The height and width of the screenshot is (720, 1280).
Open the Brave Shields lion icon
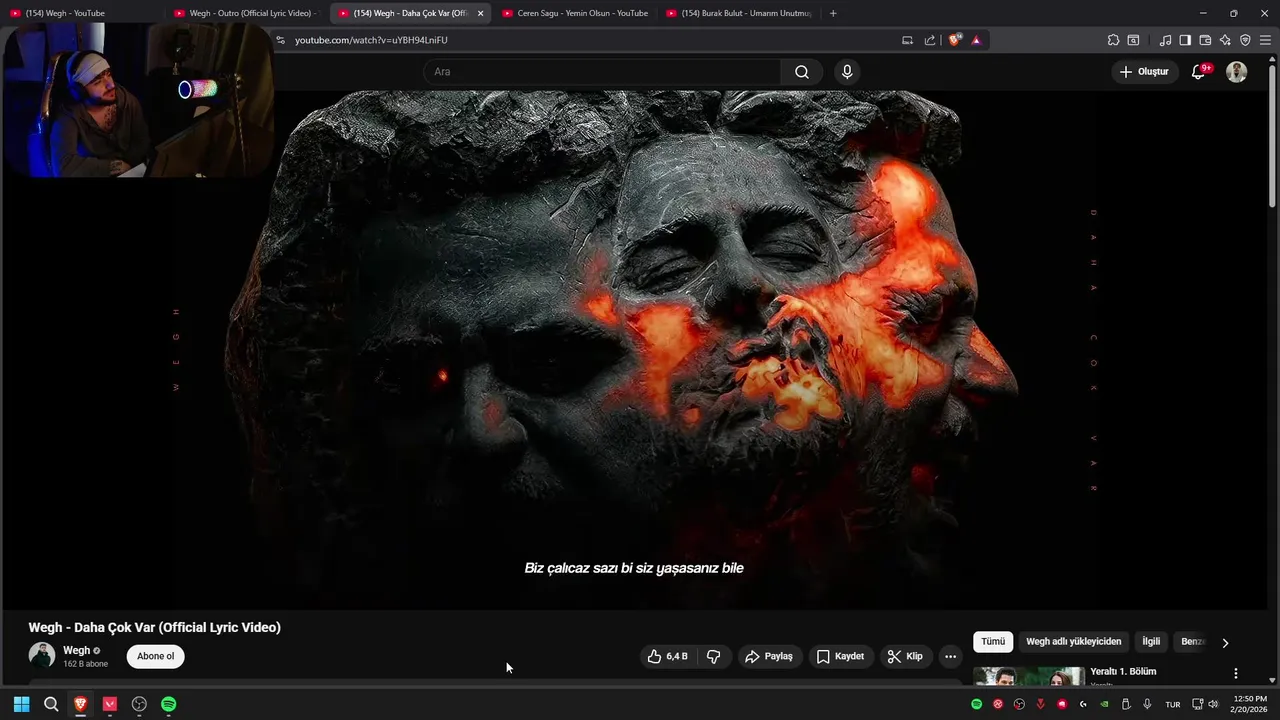tap(955, 40)
